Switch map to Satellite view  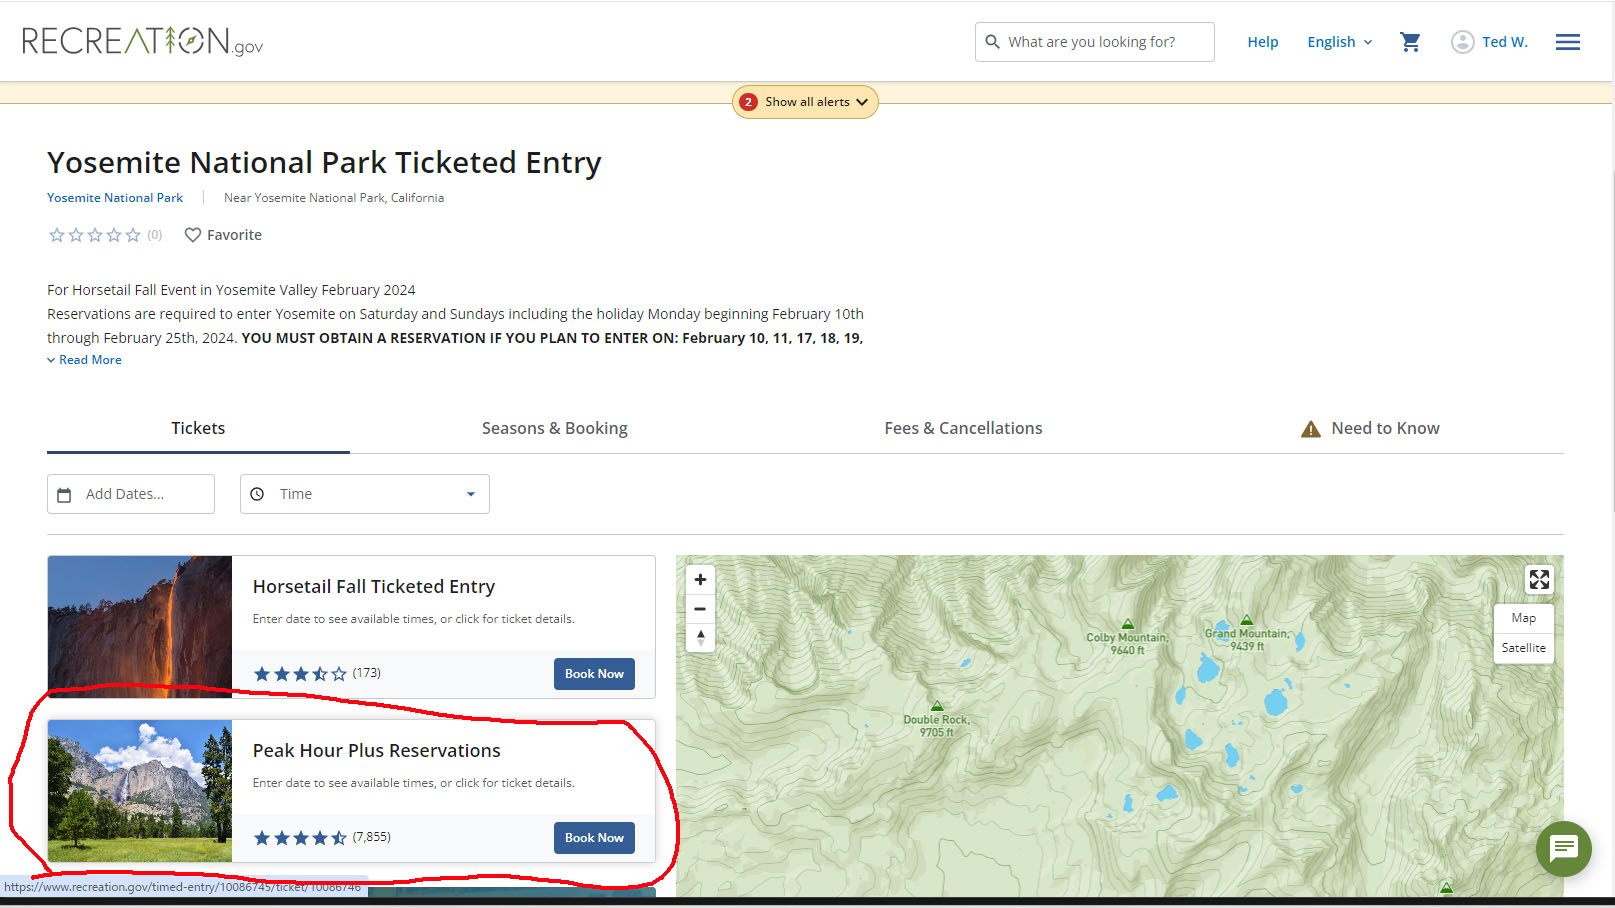pyautogui.click(x=1523, y=648)
